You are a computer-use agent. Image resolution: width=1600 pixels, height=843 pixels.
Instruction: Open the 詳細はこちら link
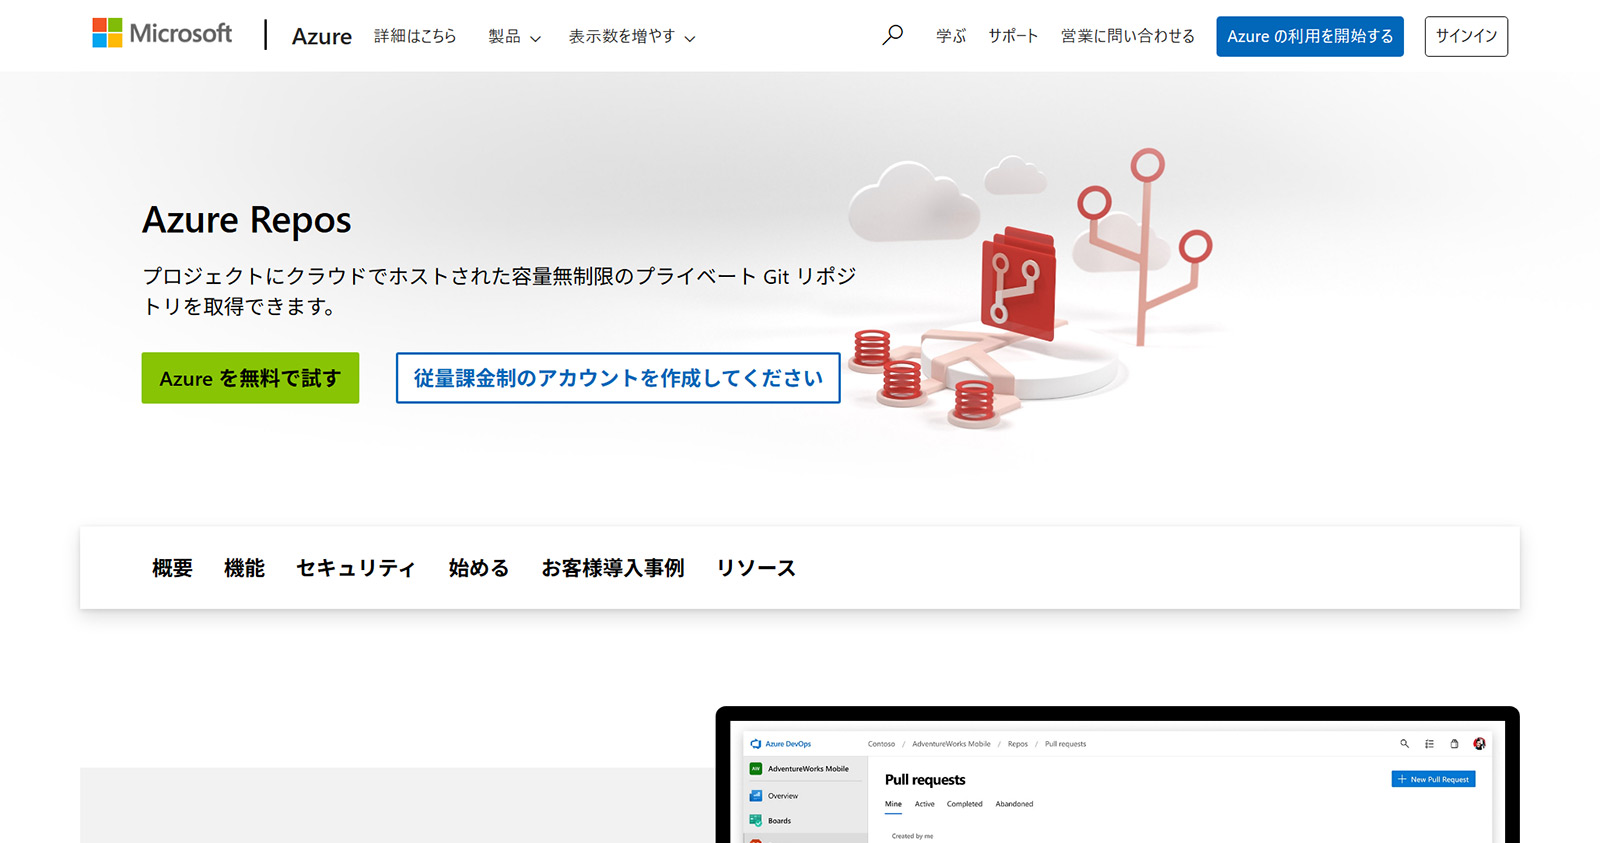[415, 36]
